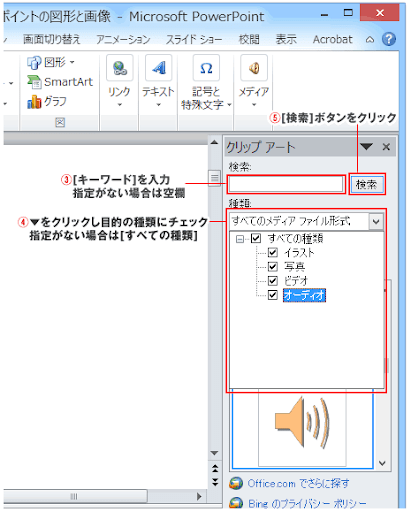411x512 pixels.
Task: Switch to the アニメーション tab
Action: tap(123, 39)
